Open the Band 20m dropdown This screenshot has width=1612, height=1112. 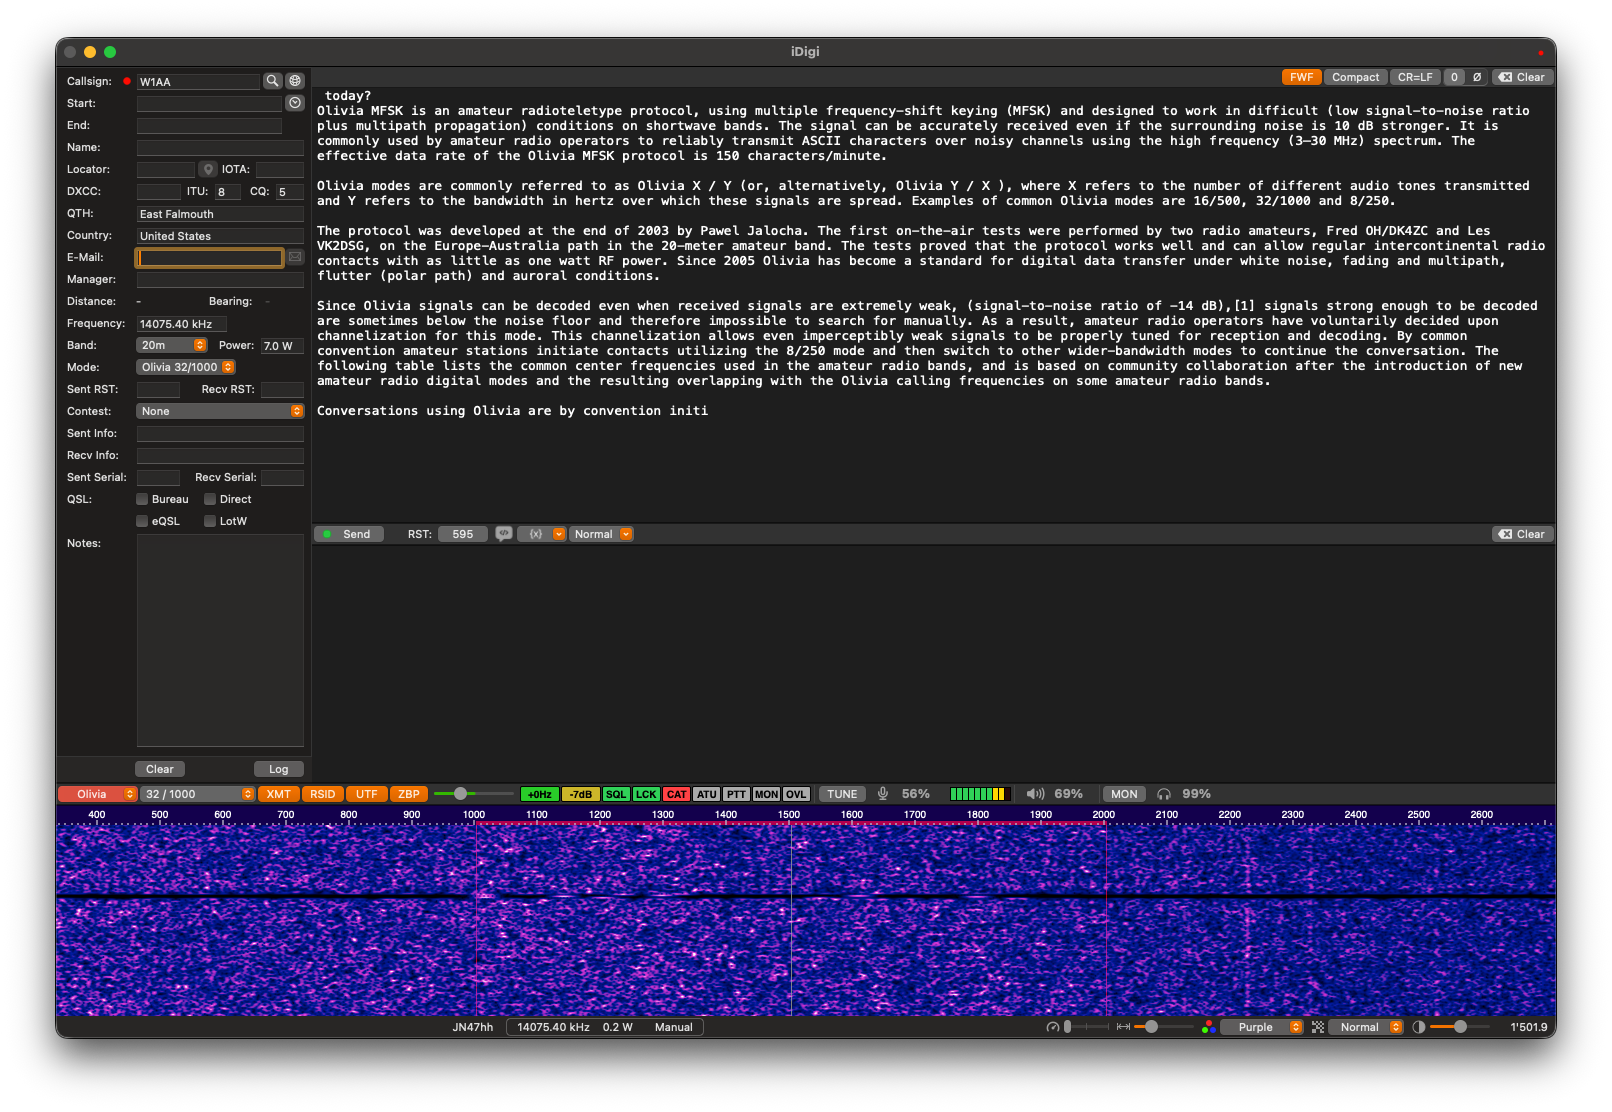pos(171,345)
